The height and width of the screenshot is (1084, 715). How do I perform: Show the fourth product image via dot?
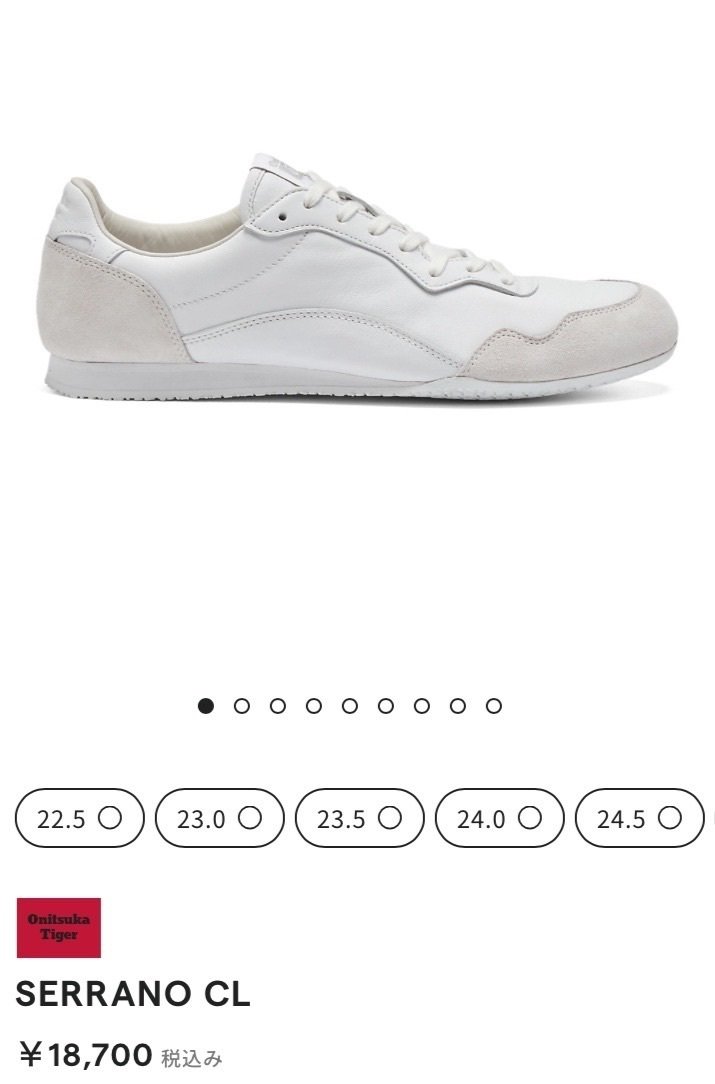[313, 706]
